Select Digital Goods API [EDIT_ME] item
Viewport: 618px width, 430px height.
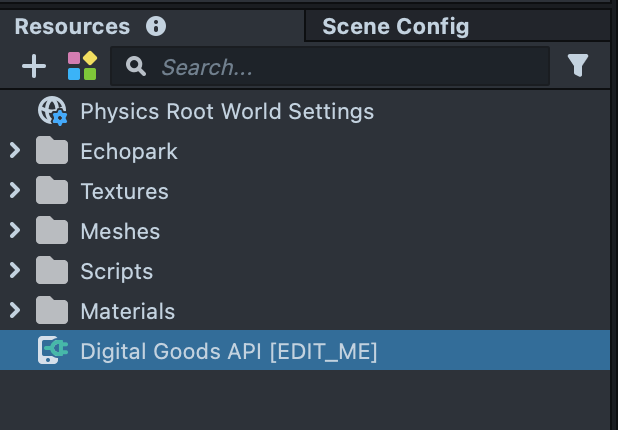coord(228,351)
